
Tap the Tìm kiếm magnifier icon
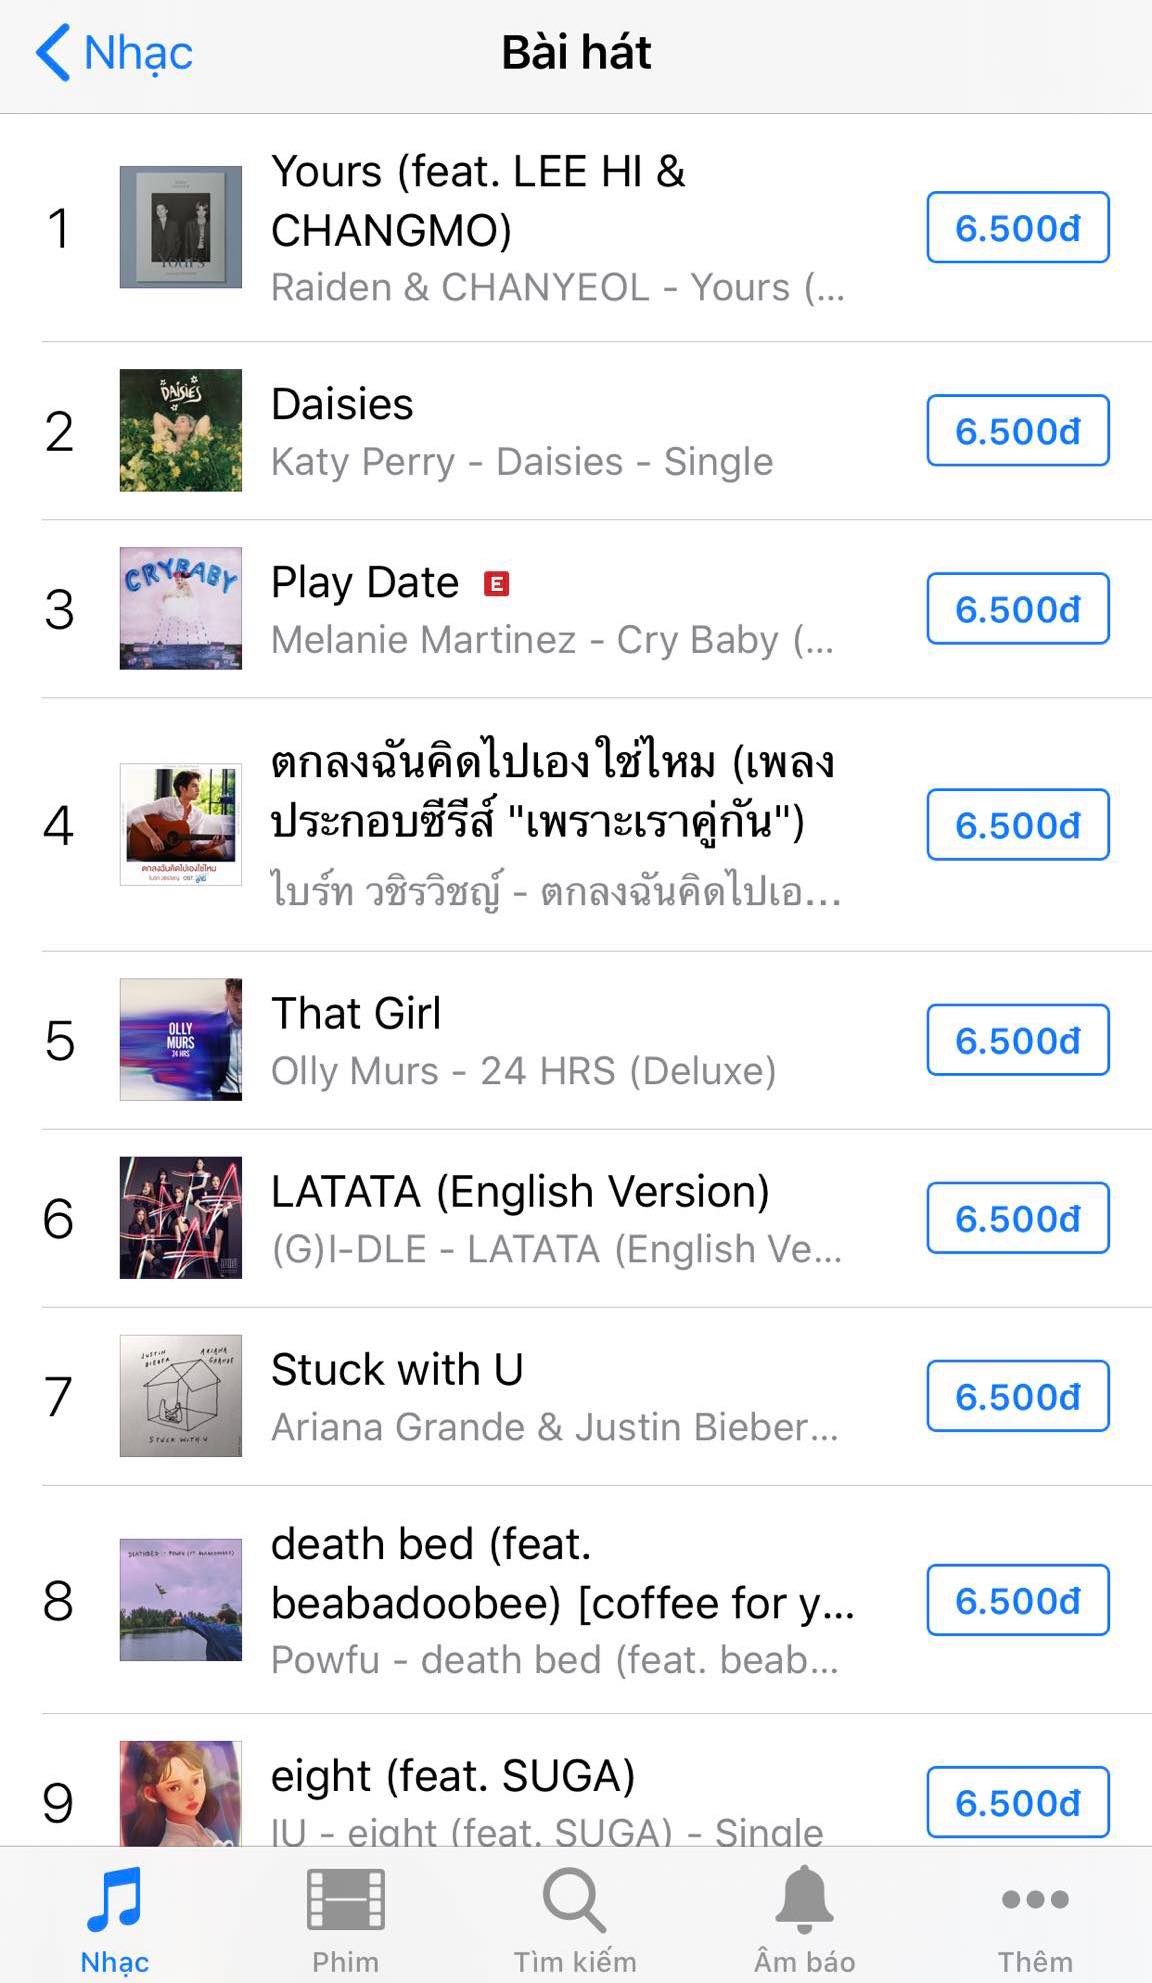[574, 1900]
